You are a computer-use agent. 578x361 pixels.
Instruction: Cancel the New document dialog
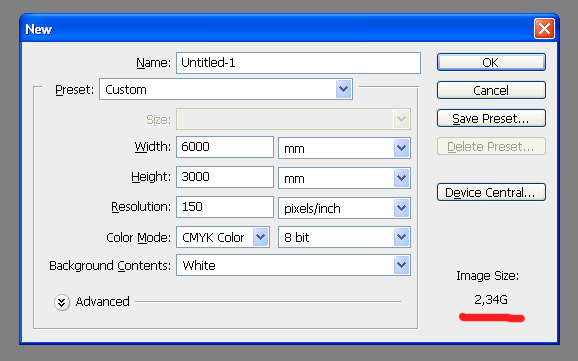click(x=491, y=90)
